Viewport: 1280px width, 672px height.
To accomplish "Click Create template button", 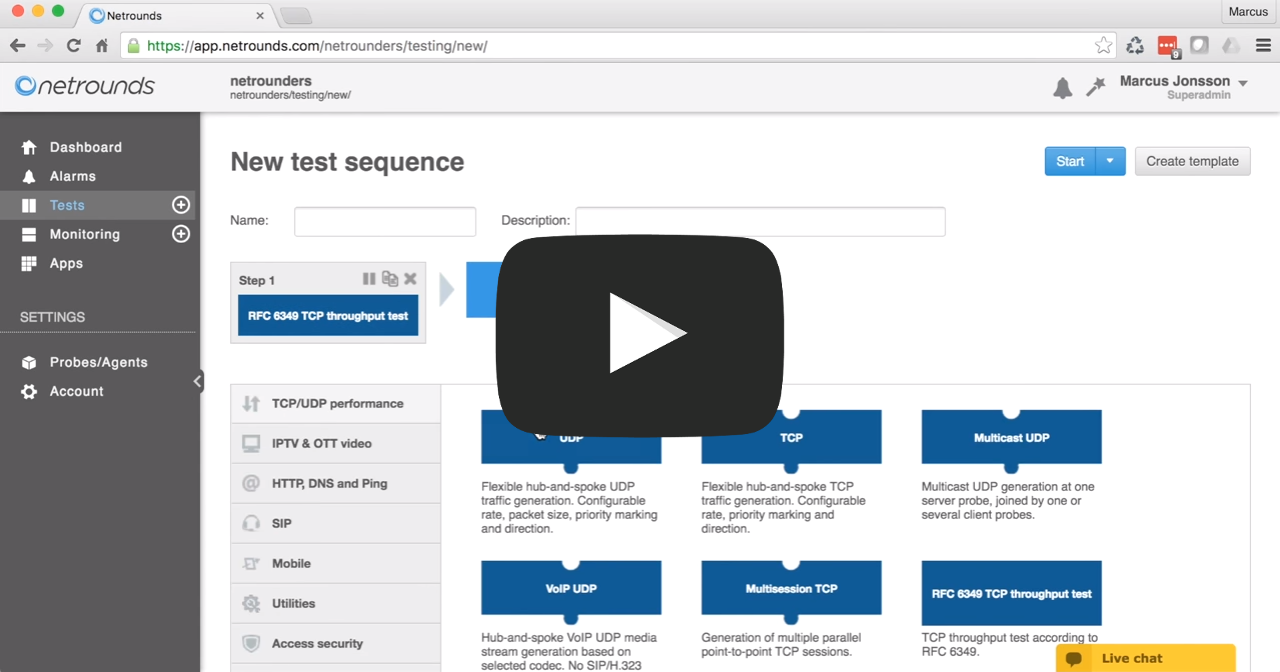I will coord(1192,161).
